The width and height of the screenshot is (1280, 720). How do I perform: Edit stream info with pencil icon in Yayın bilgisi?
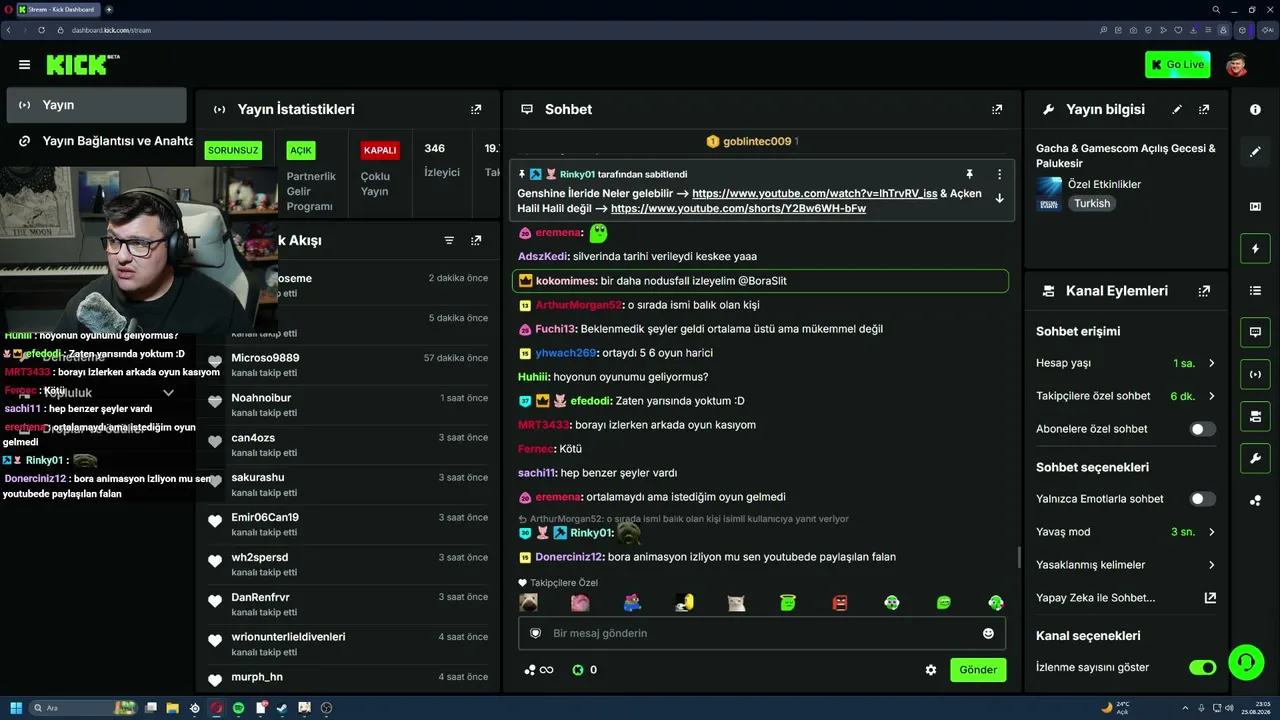click(x=1177, y=109)
